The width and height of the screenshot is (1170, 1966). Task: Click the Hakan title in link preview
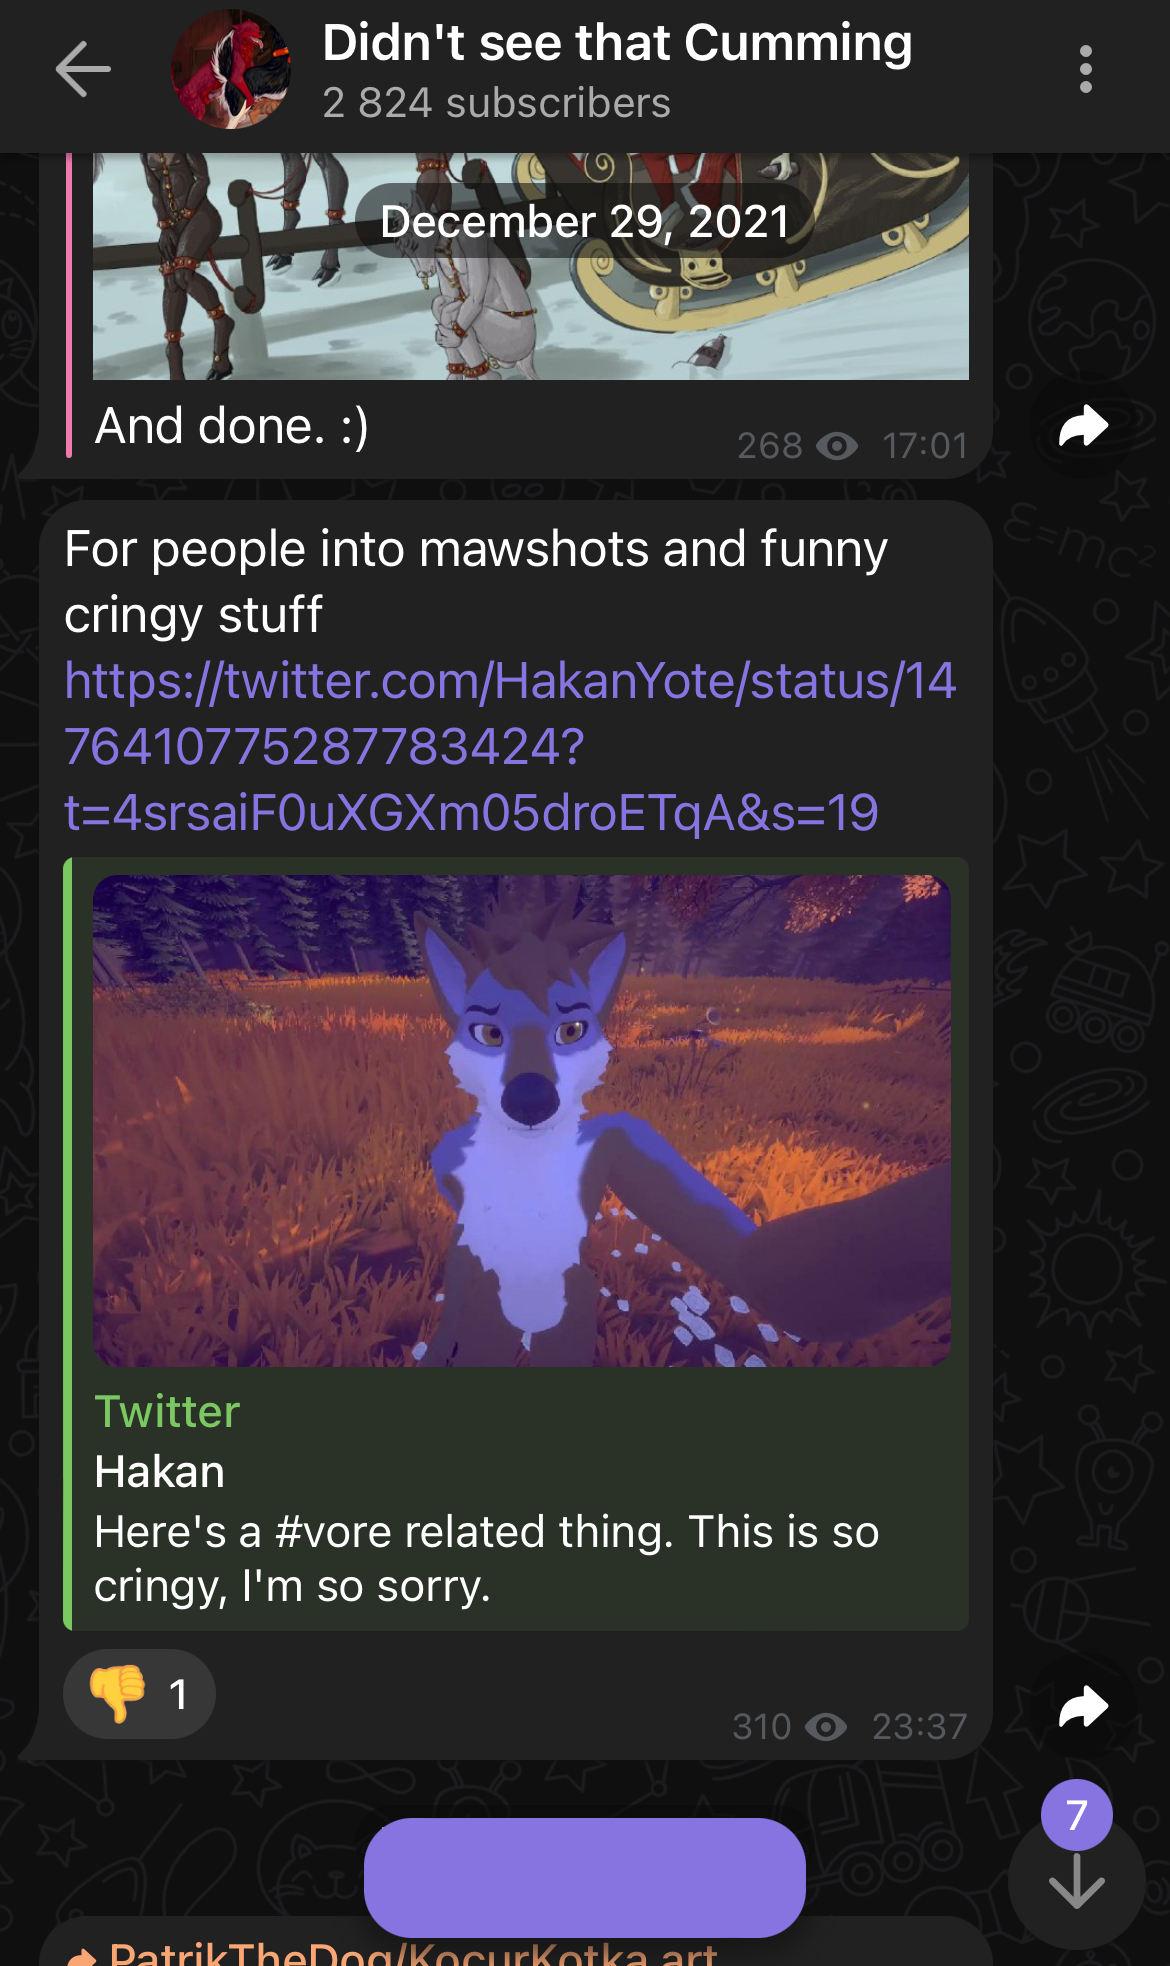[160, 1472]
